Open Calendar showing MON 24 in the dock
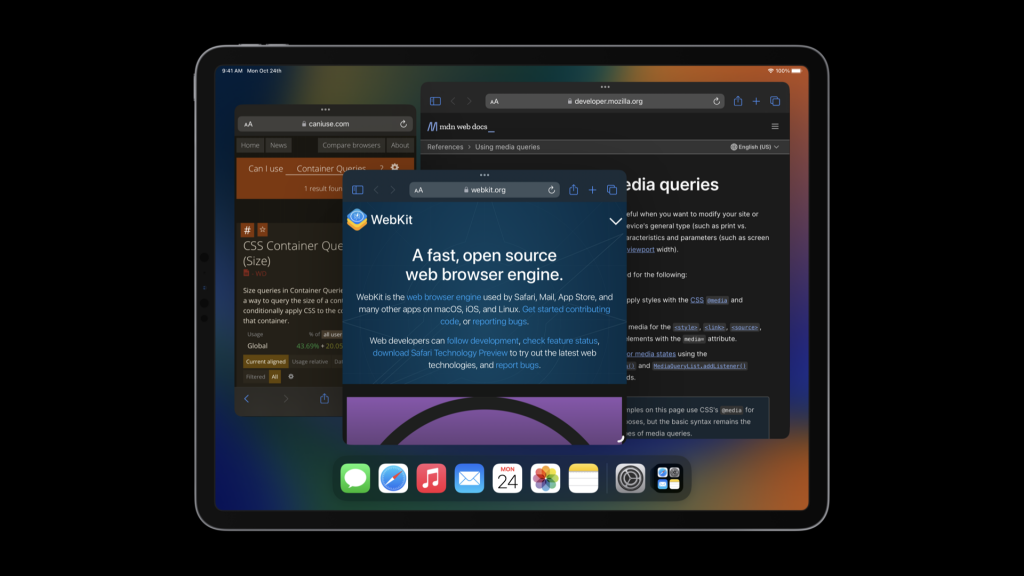This screenshot has height=576, width=1024. coord(507,479)
